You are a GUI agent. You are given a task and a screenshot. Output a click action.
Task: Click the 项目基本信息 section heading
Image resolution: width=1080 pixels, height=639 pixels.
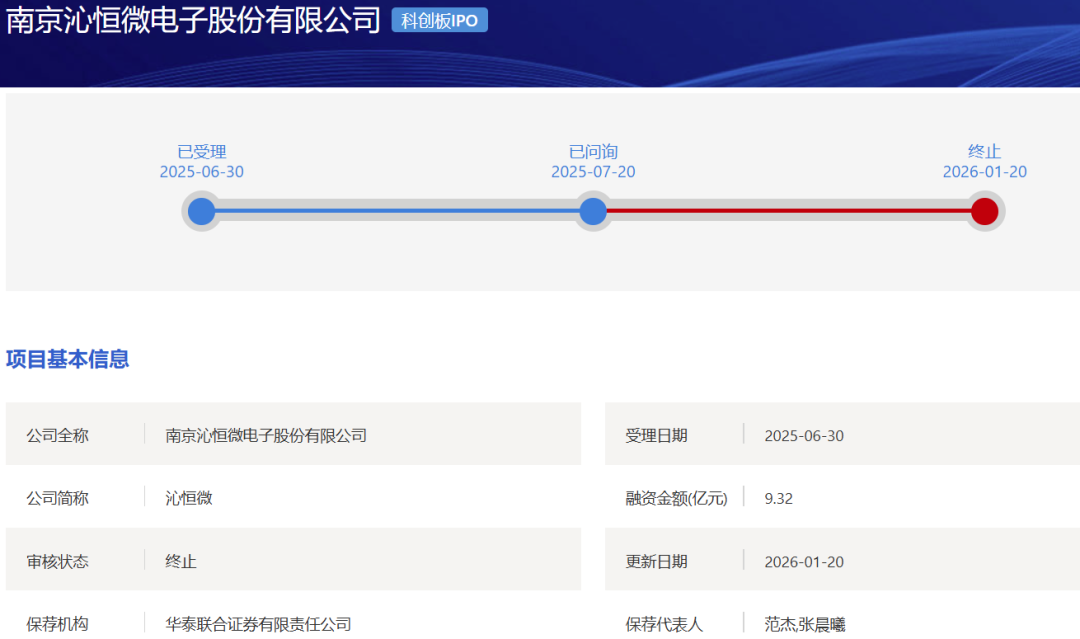68,359
